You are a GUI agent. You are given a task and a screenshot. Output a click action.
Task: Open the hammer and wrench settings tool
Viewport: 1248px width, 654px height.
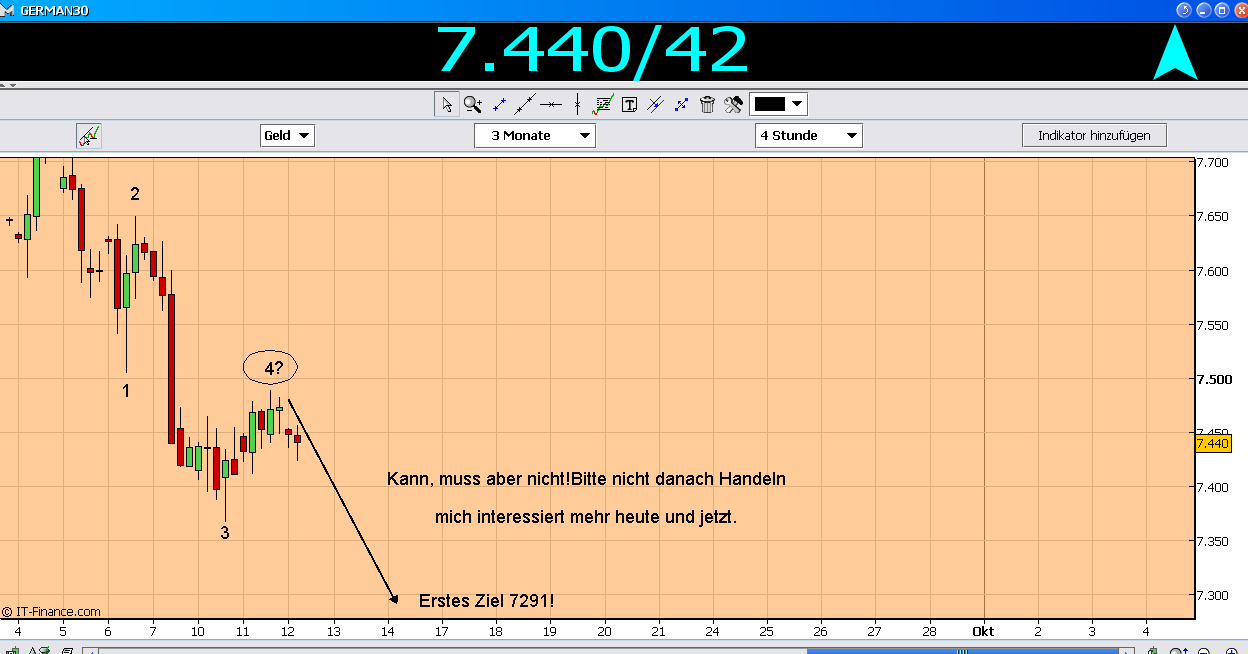(733, 104)
